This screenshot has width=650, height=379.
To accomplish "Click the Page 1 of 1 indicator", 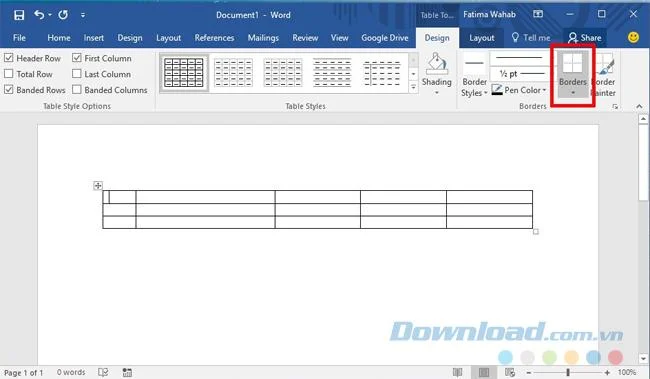I will pos(24,372).
